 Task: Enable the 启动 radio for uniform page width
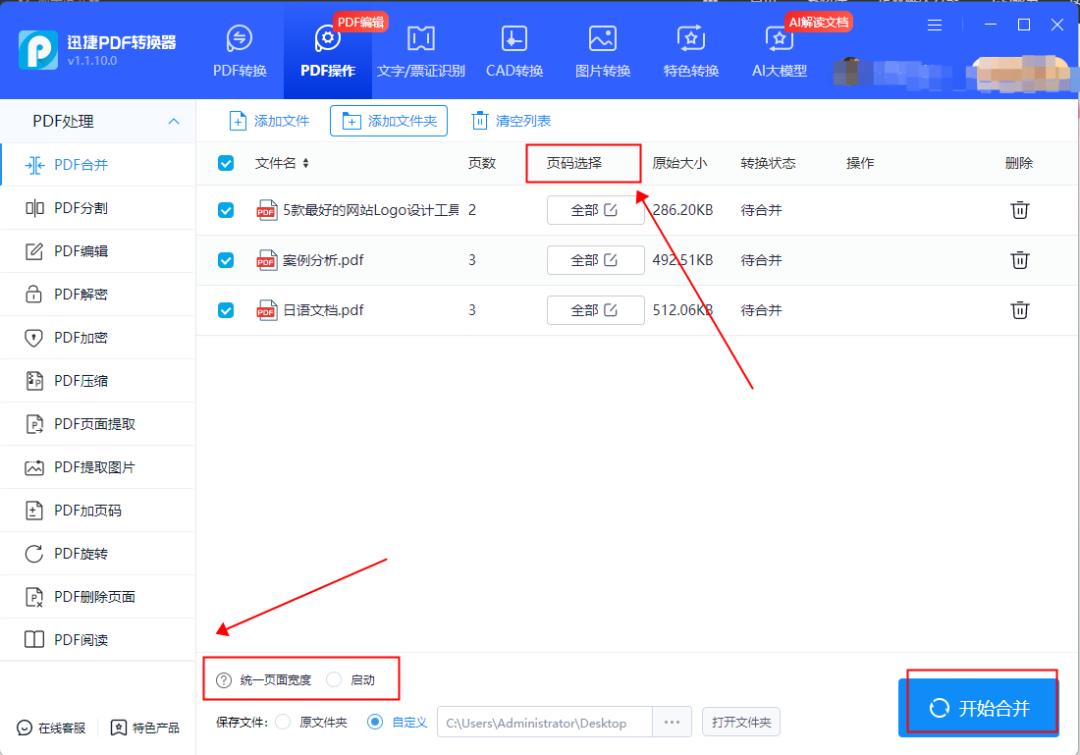click(x=334, y=680)
